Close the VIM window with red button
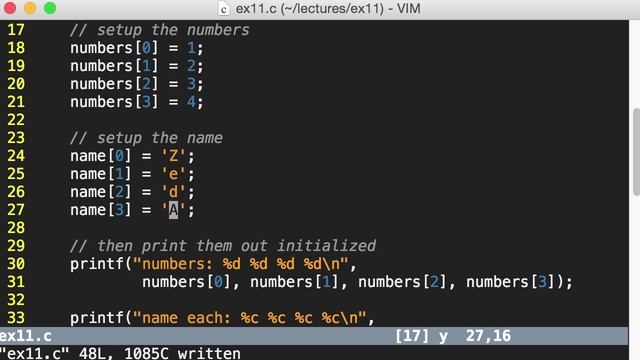 tap(10, 8)
